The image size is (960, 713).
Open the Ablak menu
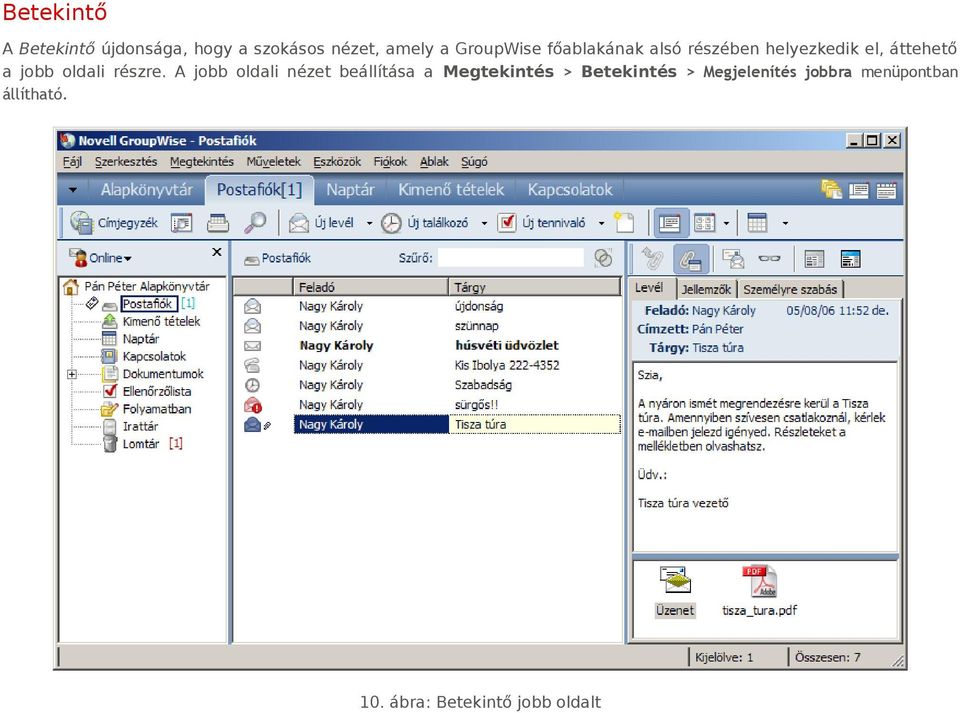[434, 162]
